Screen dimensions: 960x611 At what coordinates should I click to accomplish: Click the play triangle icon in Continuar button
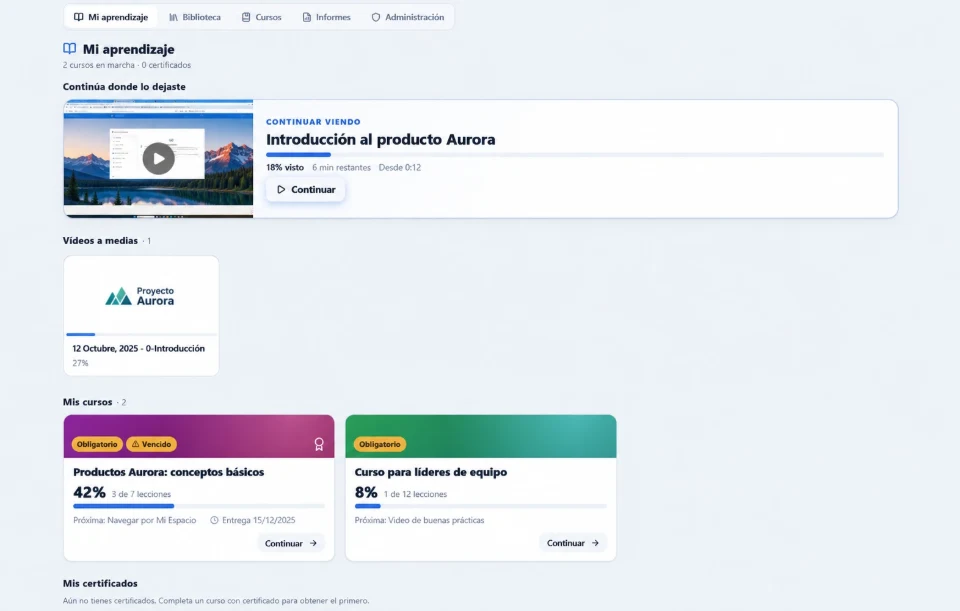point(281,190)
